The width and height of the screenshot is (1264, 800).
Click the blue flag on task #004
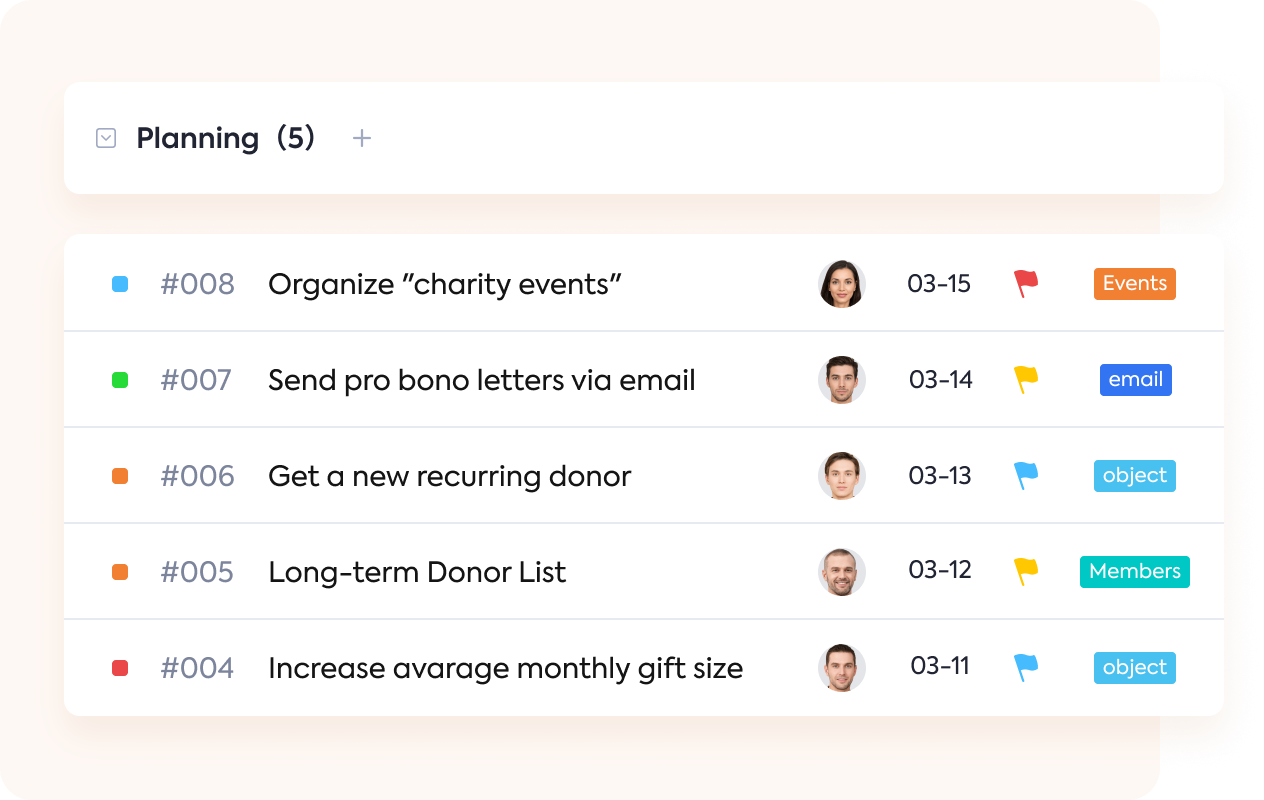[x=1026, y=668]
